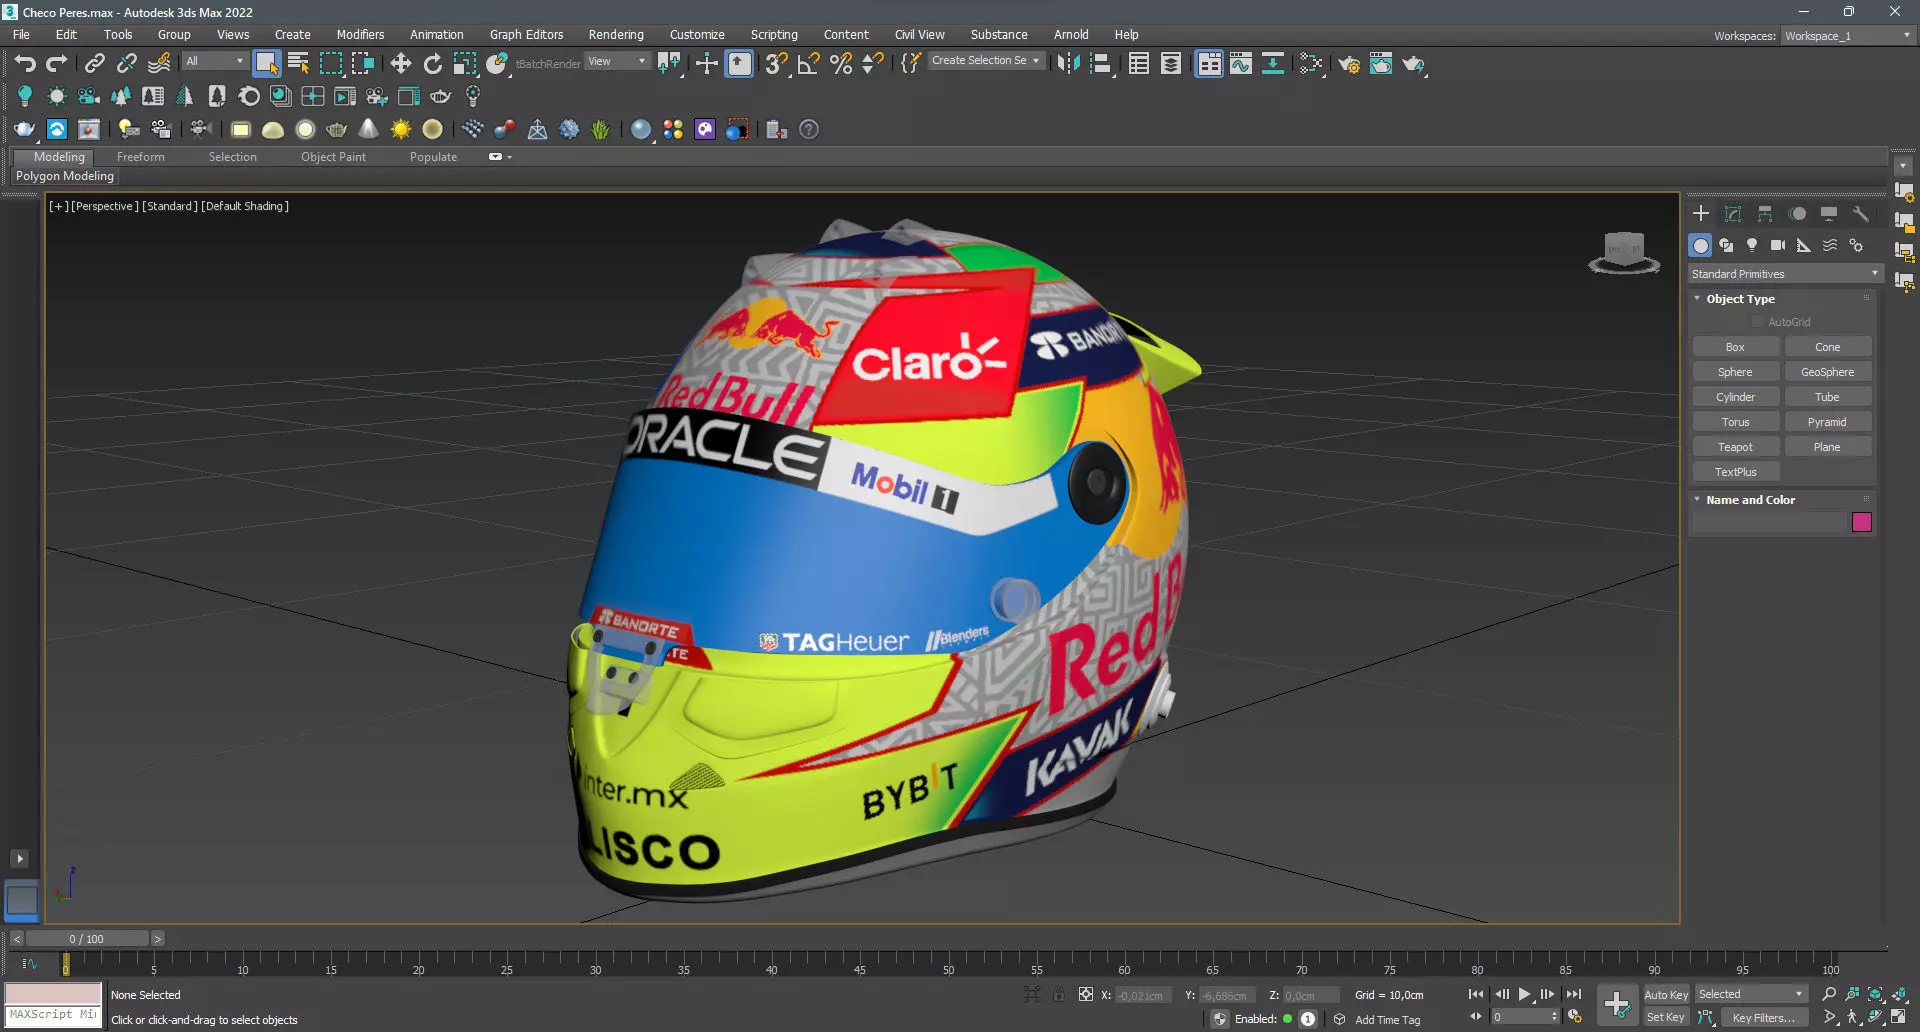Toggle the Selection Lock padlock

tap(1058, 995)
